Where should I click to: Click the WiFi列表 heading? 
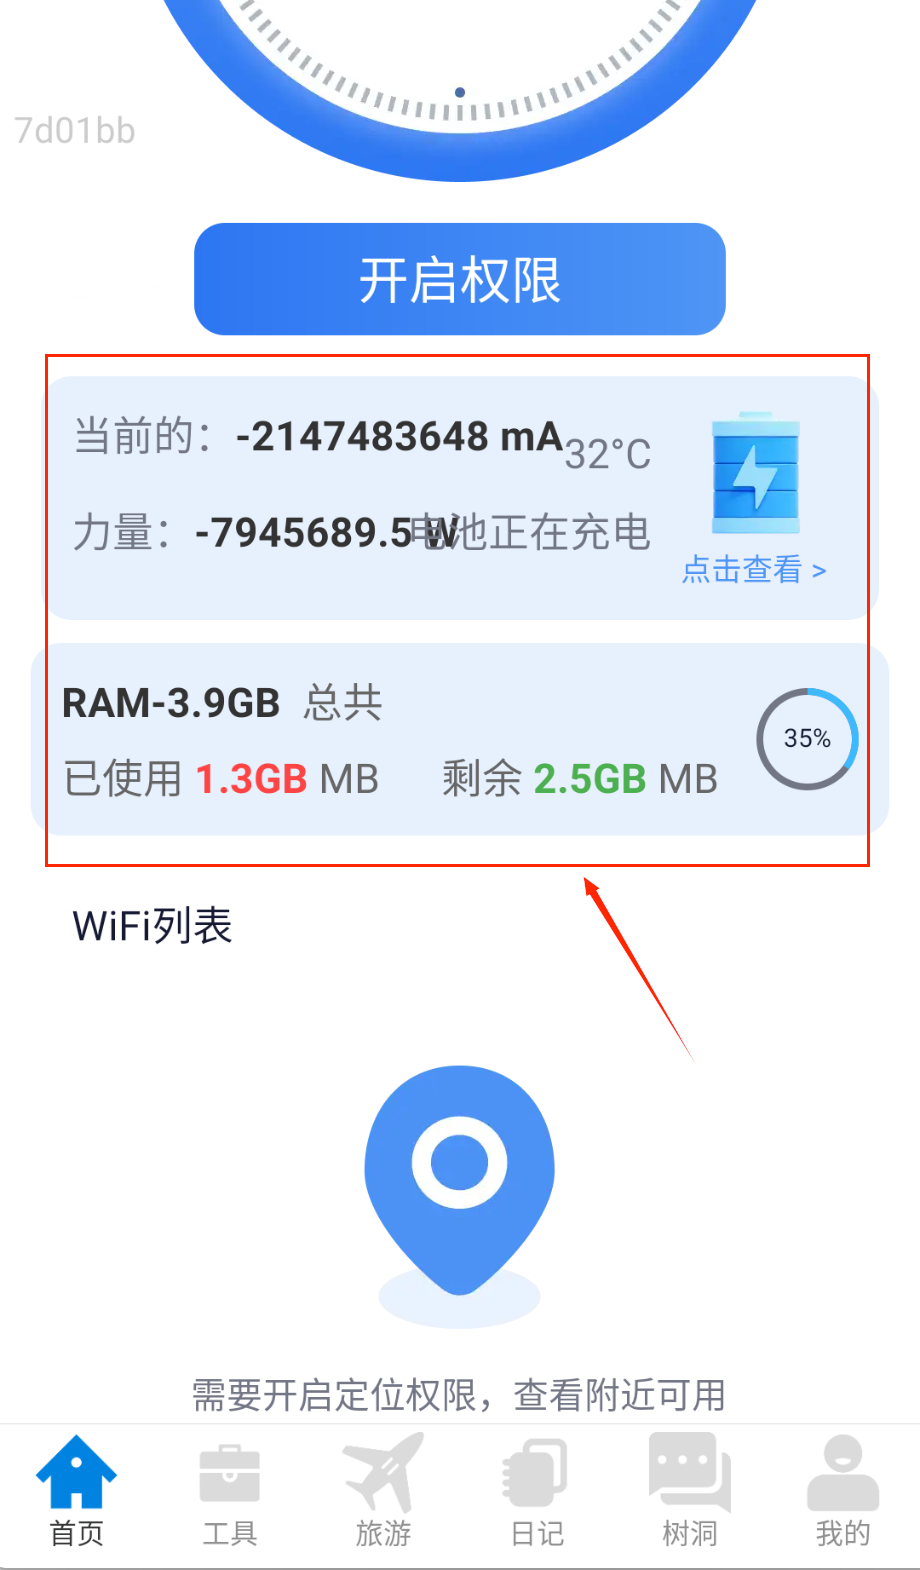tap(152, 926)
